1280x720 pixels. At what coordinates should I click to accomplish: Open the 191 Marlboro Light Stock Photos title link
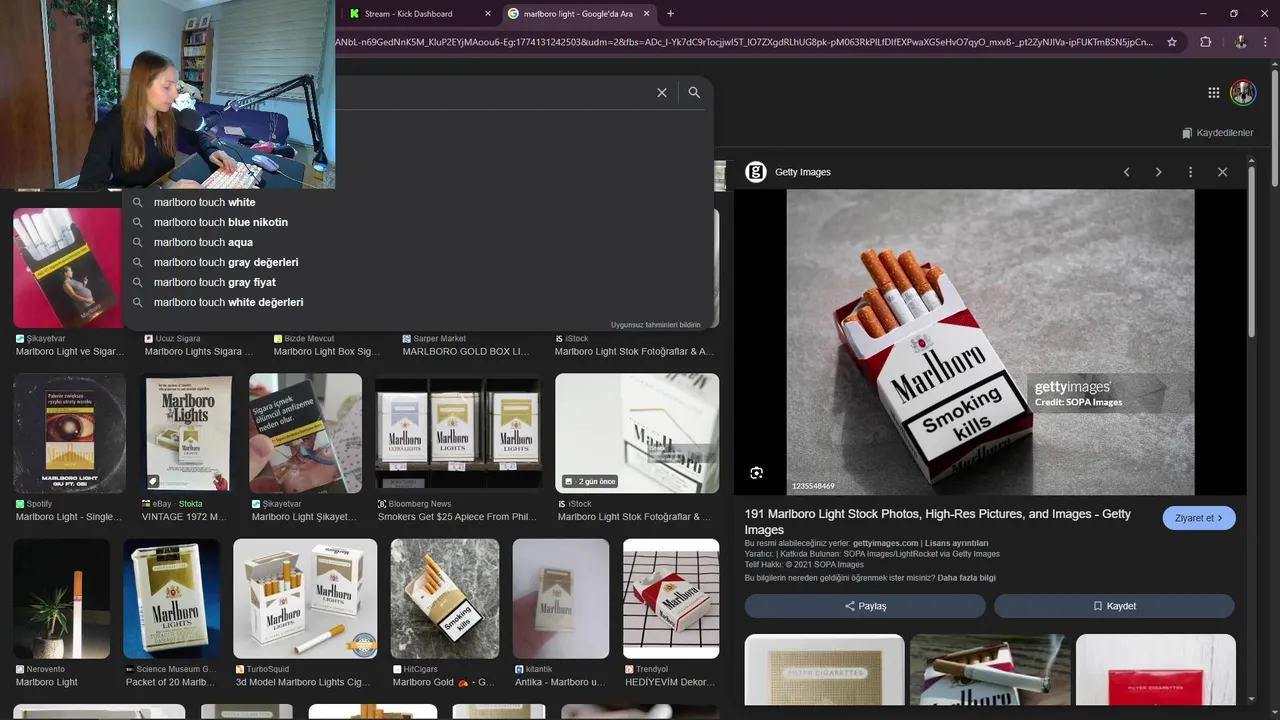[x=937, y=521]
